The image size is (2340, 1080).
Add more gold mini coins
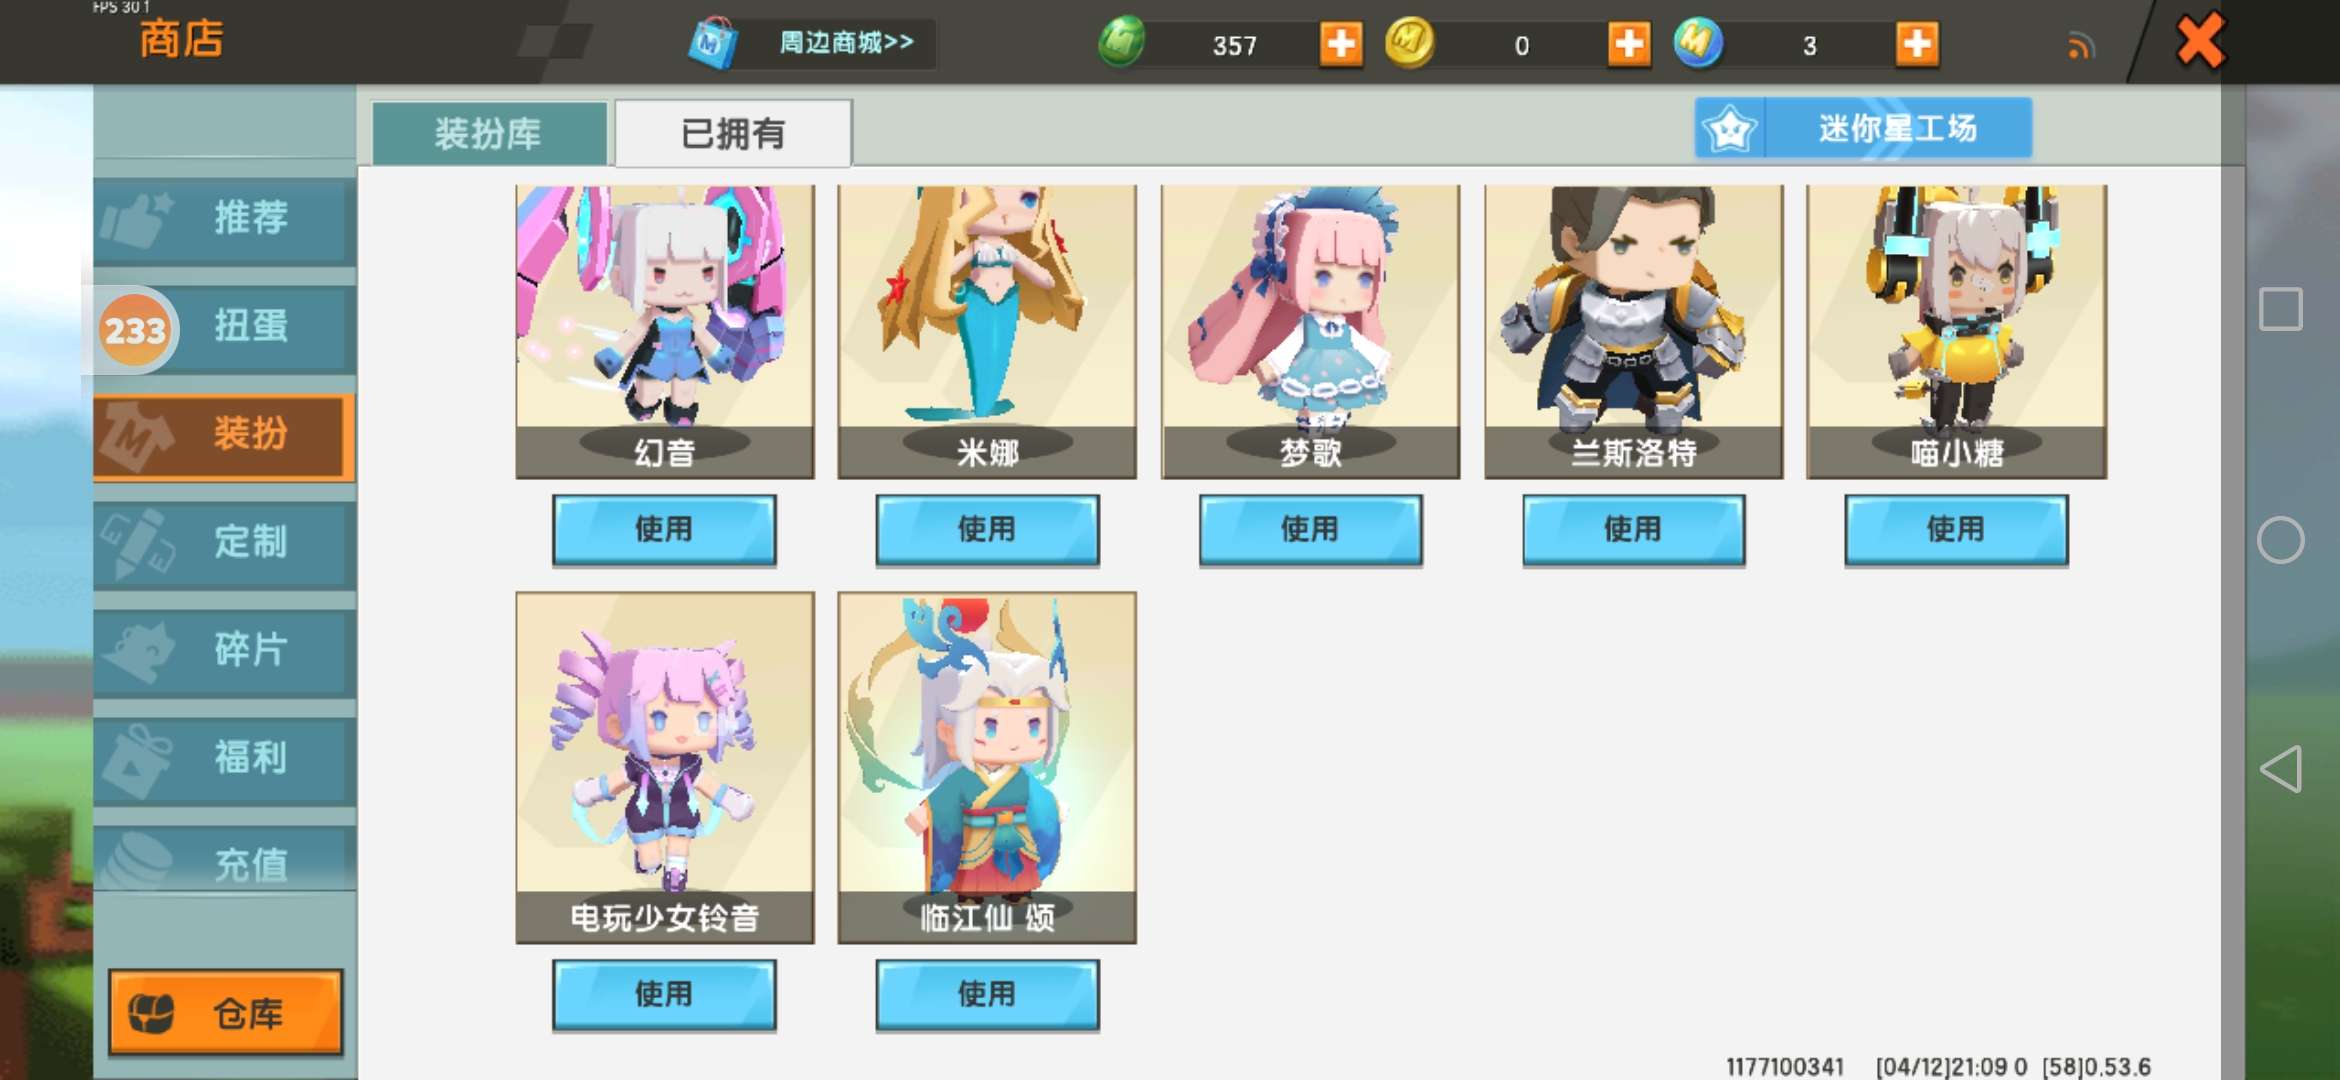(x=1629, y=45)
